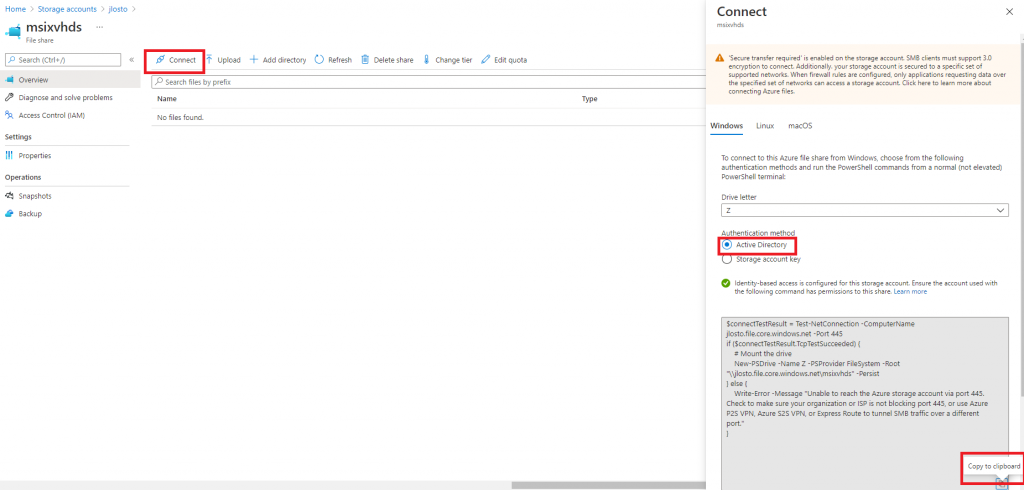Click the copy icon under code box
The image size is (1024, 490).
[1002, 483]
